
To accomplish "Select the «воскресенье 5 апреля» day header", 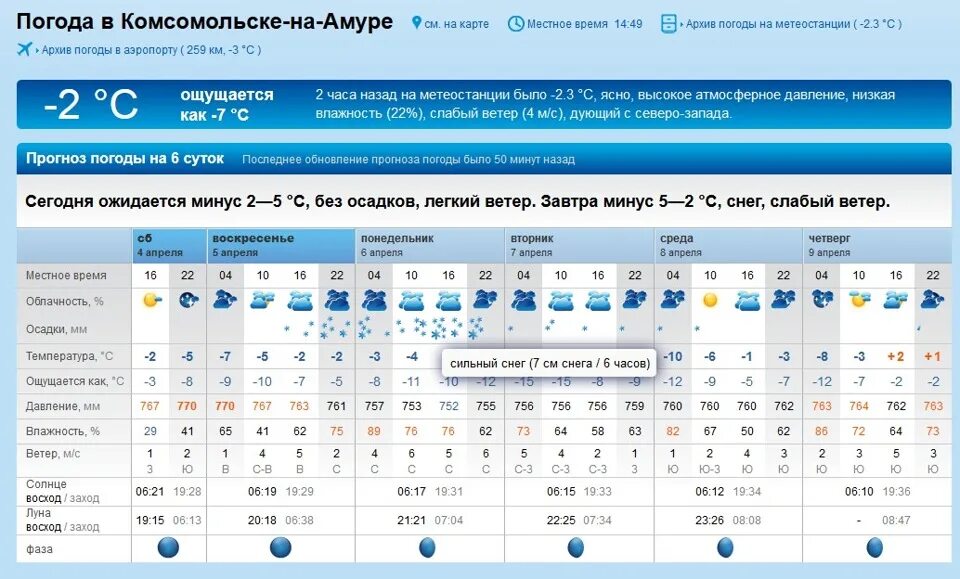I will tap(280, 245).
